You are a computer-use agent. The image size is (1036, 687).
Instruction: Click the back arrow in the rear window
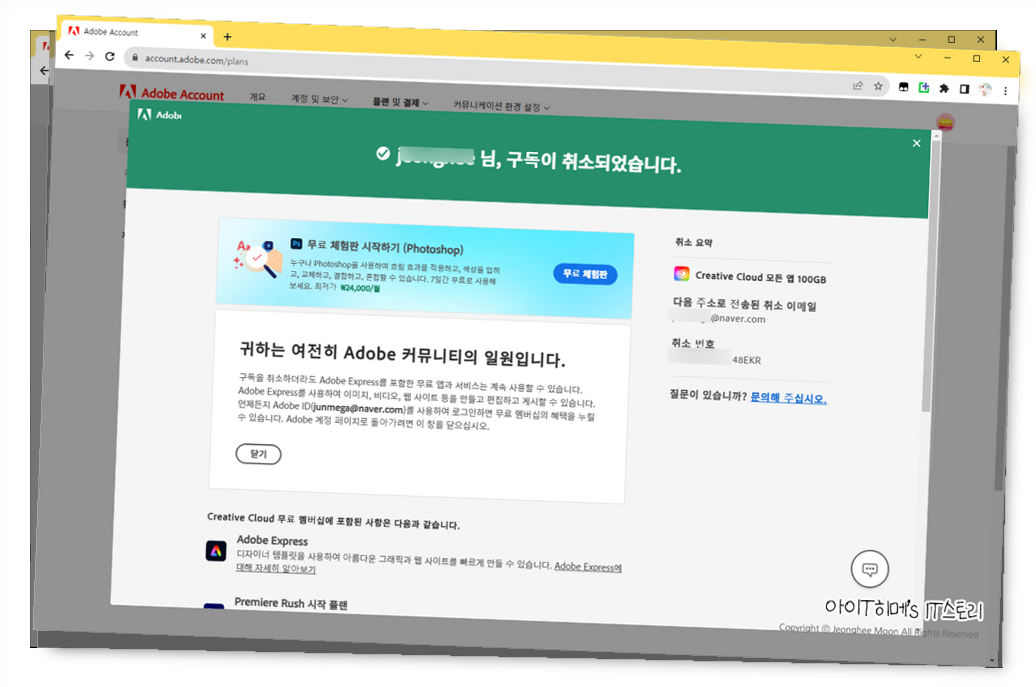pyautogui.click(x=44, y=70)
